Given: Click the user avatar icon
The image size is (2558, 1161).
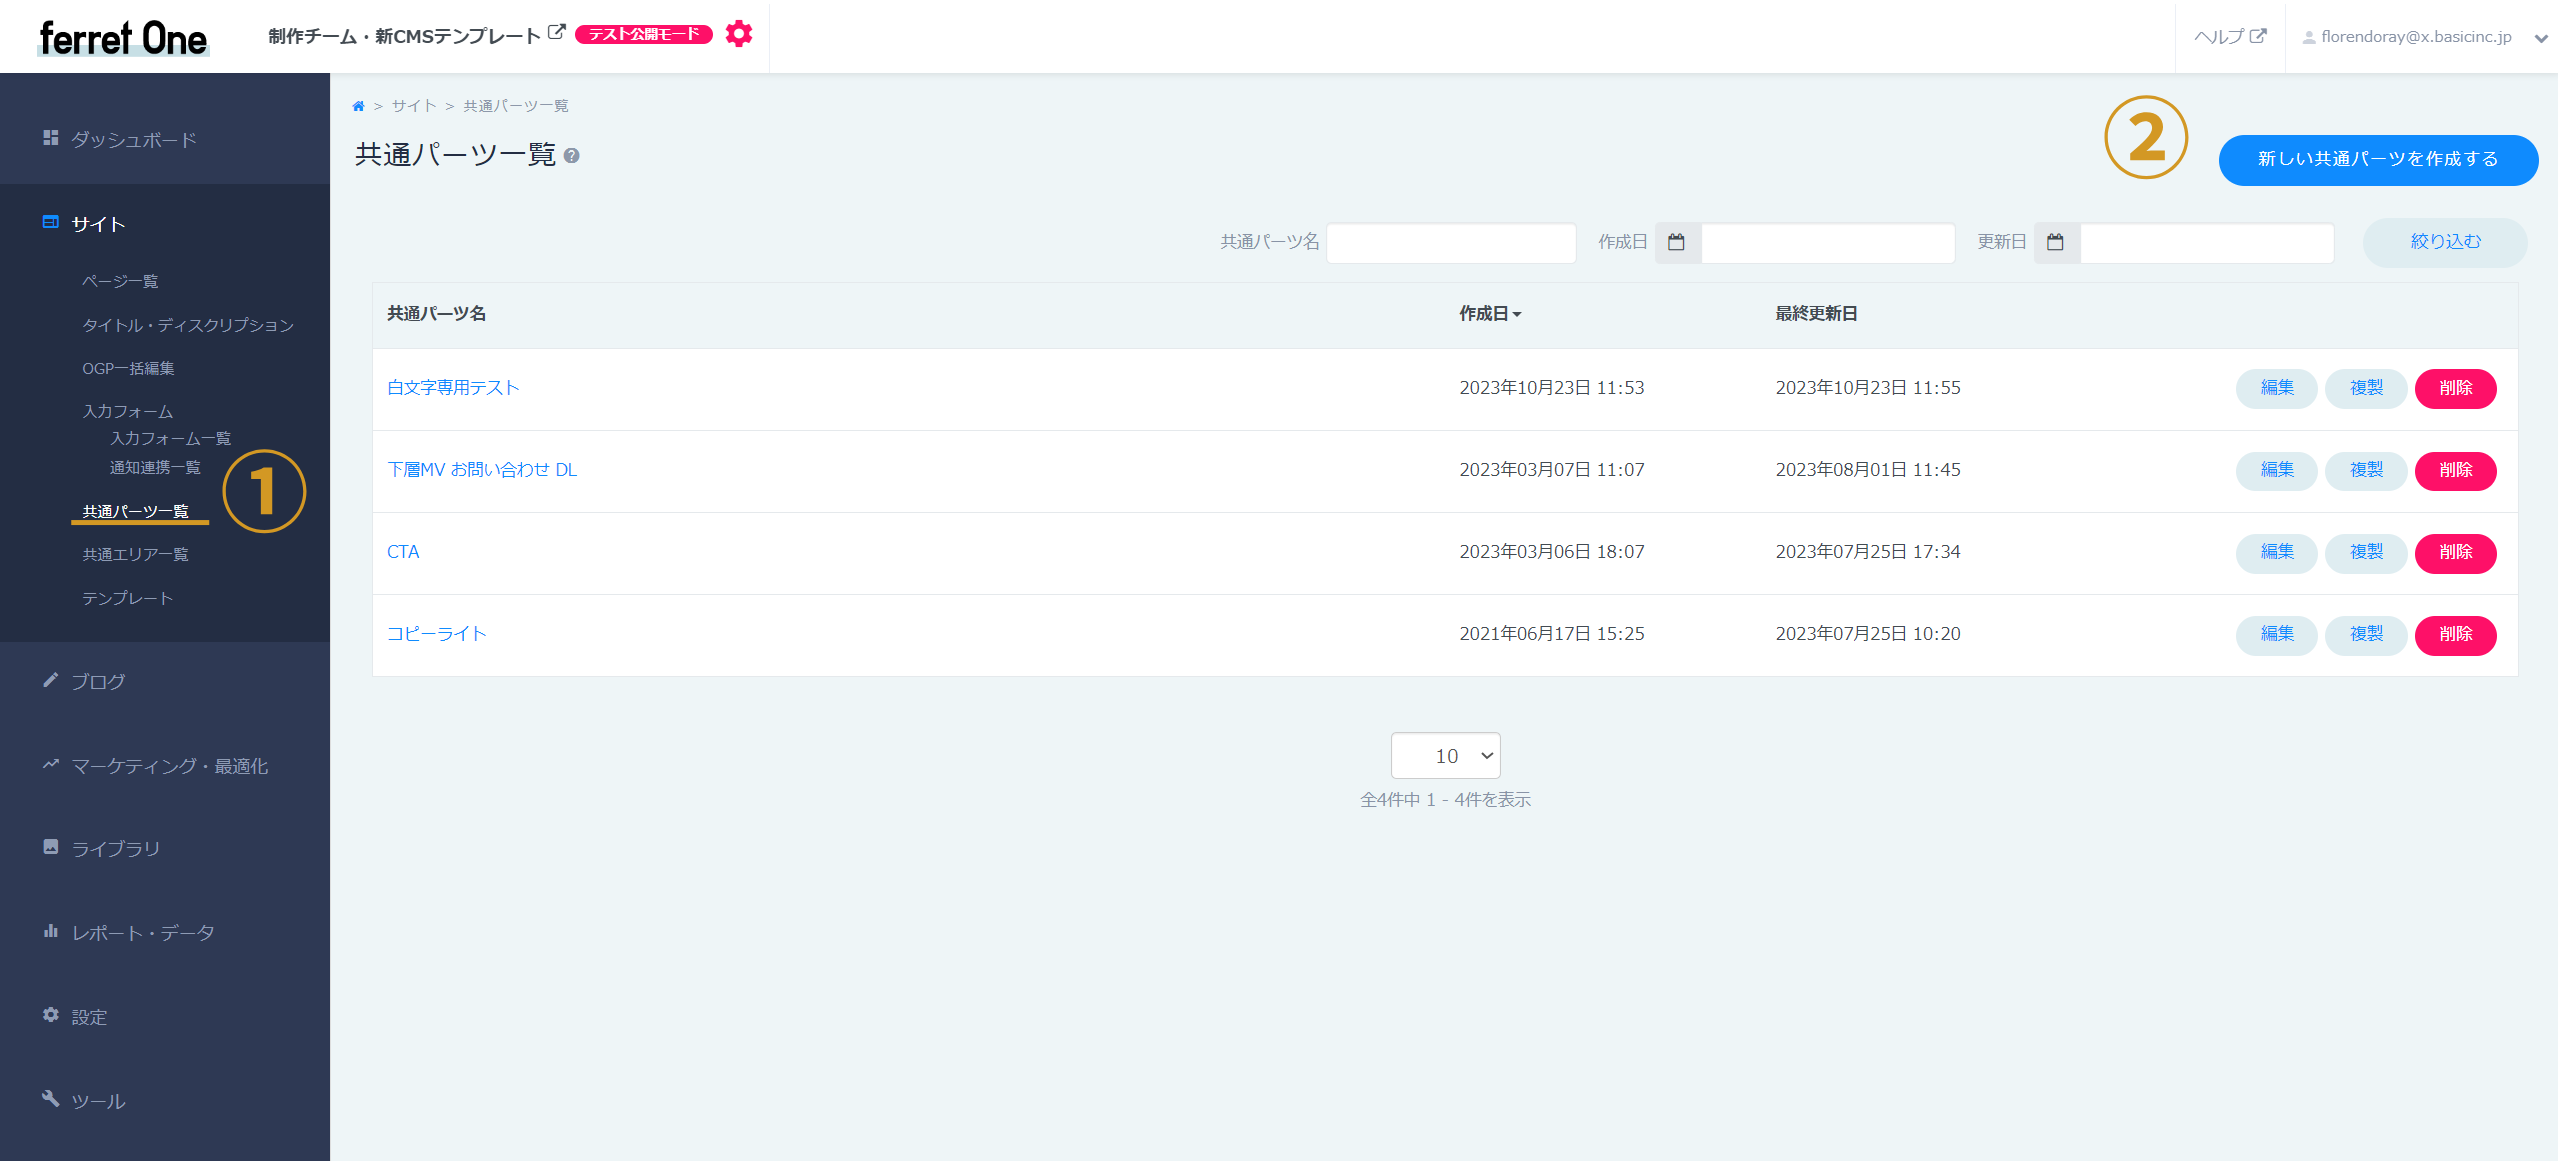Looking at the screenshot, I should 2308,38.
